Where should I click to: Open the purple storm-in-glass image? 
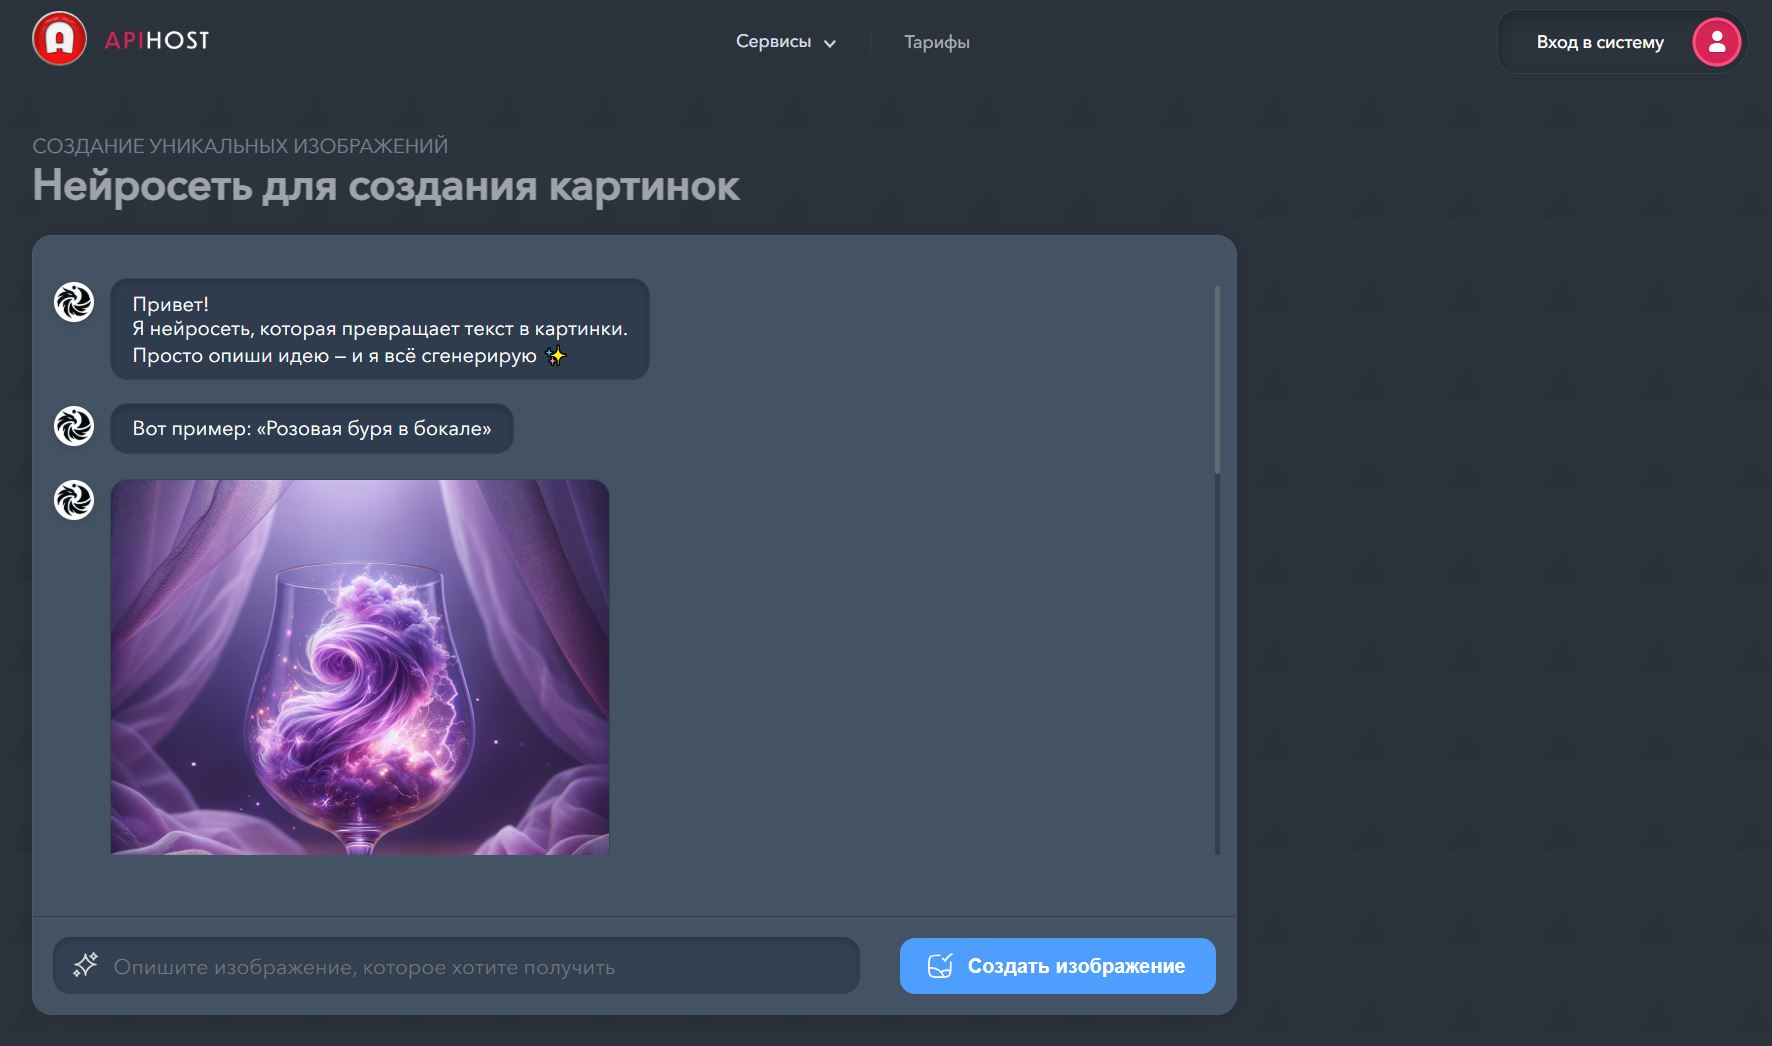[x=360, y=666]
